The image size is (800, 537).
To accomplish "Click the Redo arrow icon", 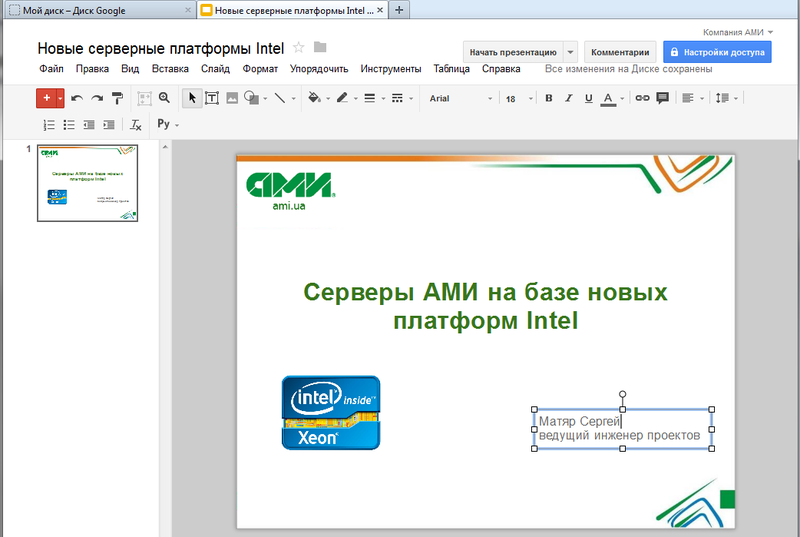I will pos(97,98).
